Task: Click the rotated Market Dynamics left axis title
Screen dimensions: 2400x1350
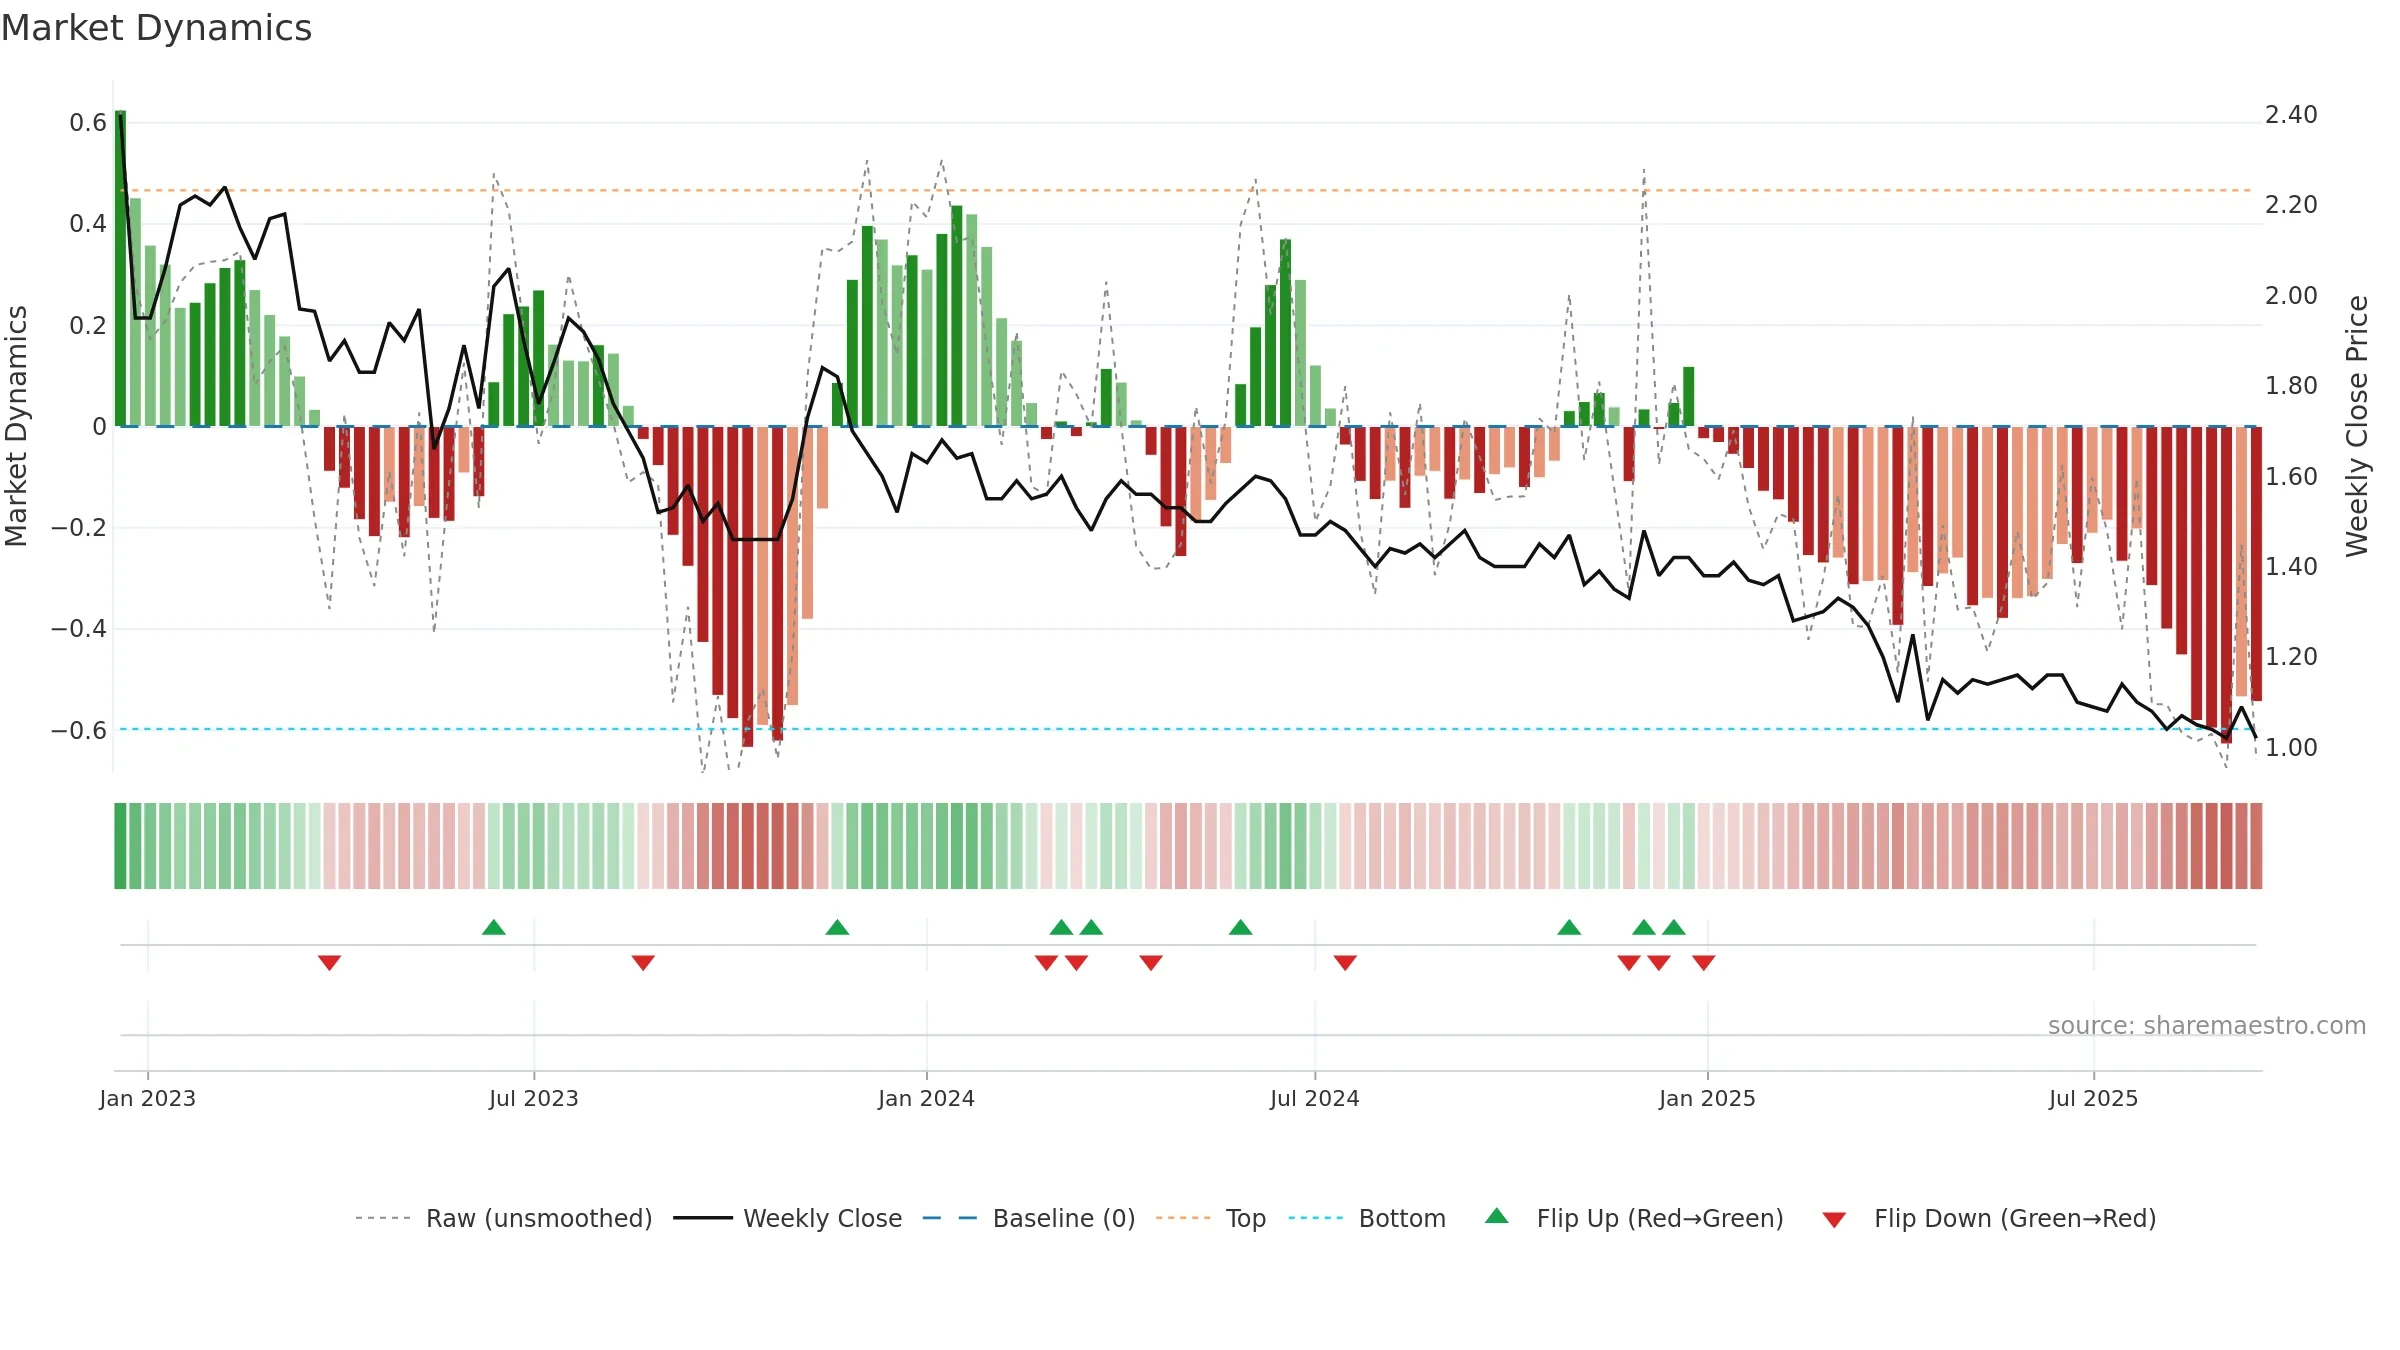Action: [x=16, y=426]
